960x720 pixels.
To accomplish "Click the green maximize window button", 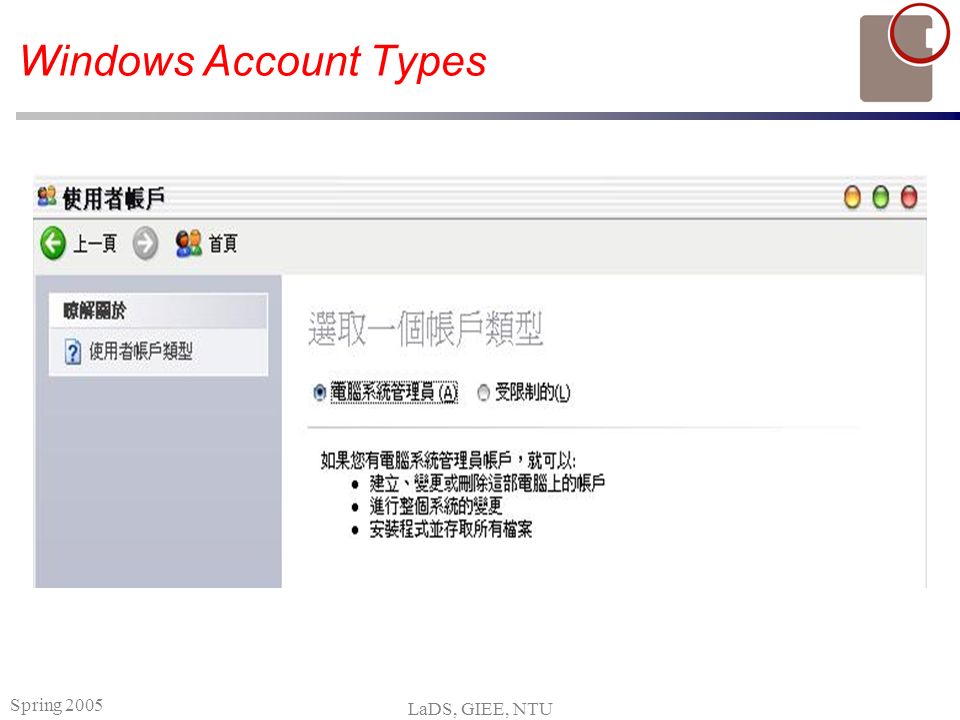I will click(x=880, y=197).
